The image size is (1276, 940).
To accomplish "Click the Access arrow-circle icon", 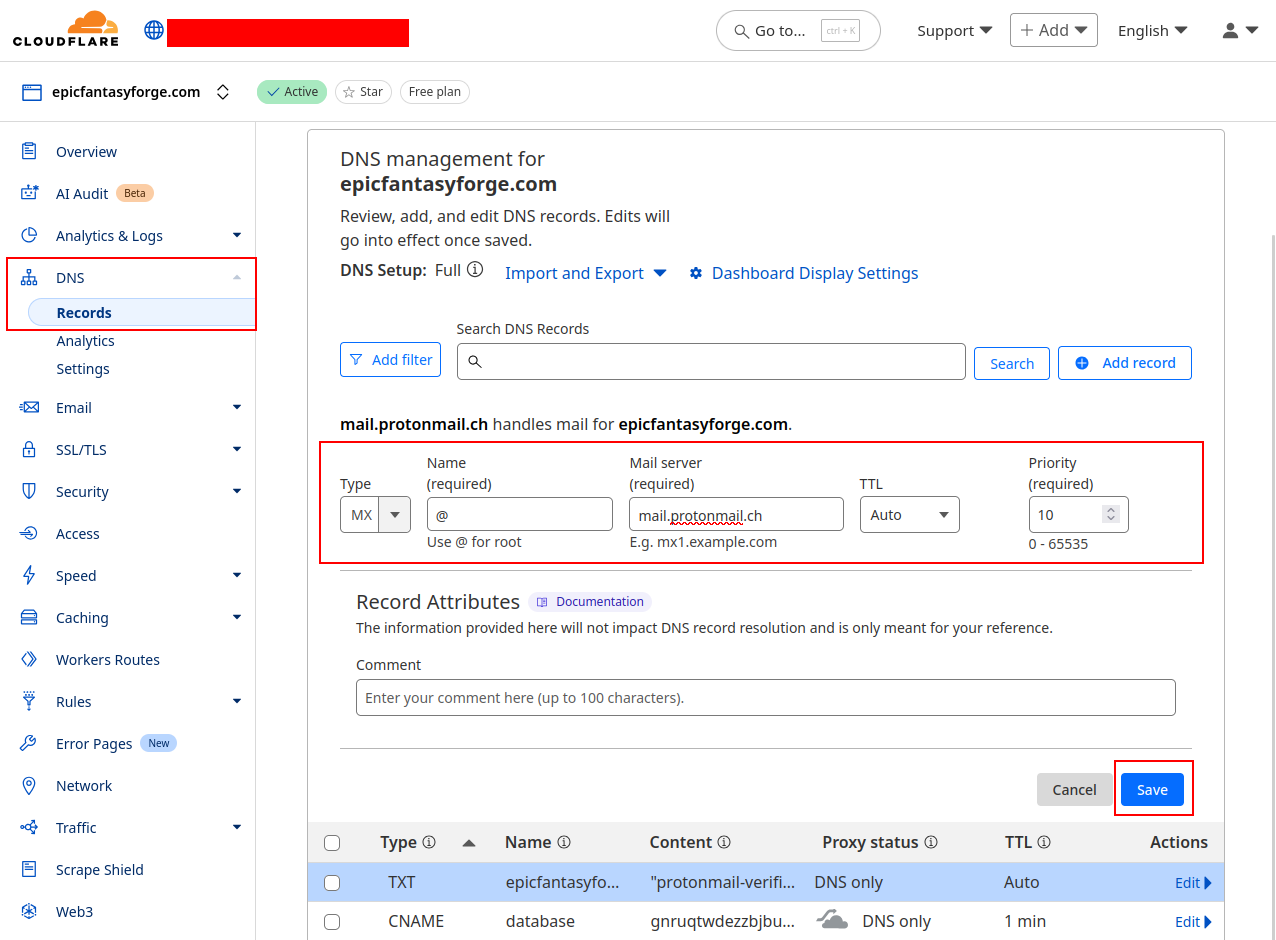I will [x=29, y=533].
